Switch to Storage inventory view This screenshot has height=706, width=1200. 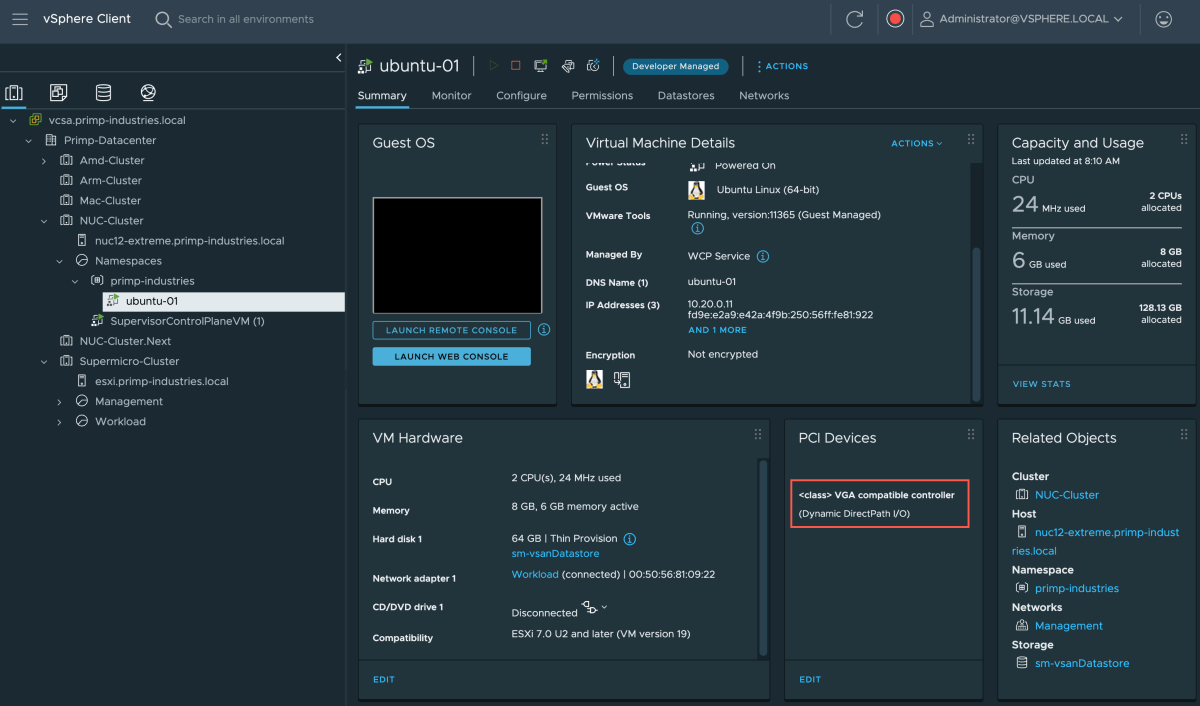(x=103, y=93)
